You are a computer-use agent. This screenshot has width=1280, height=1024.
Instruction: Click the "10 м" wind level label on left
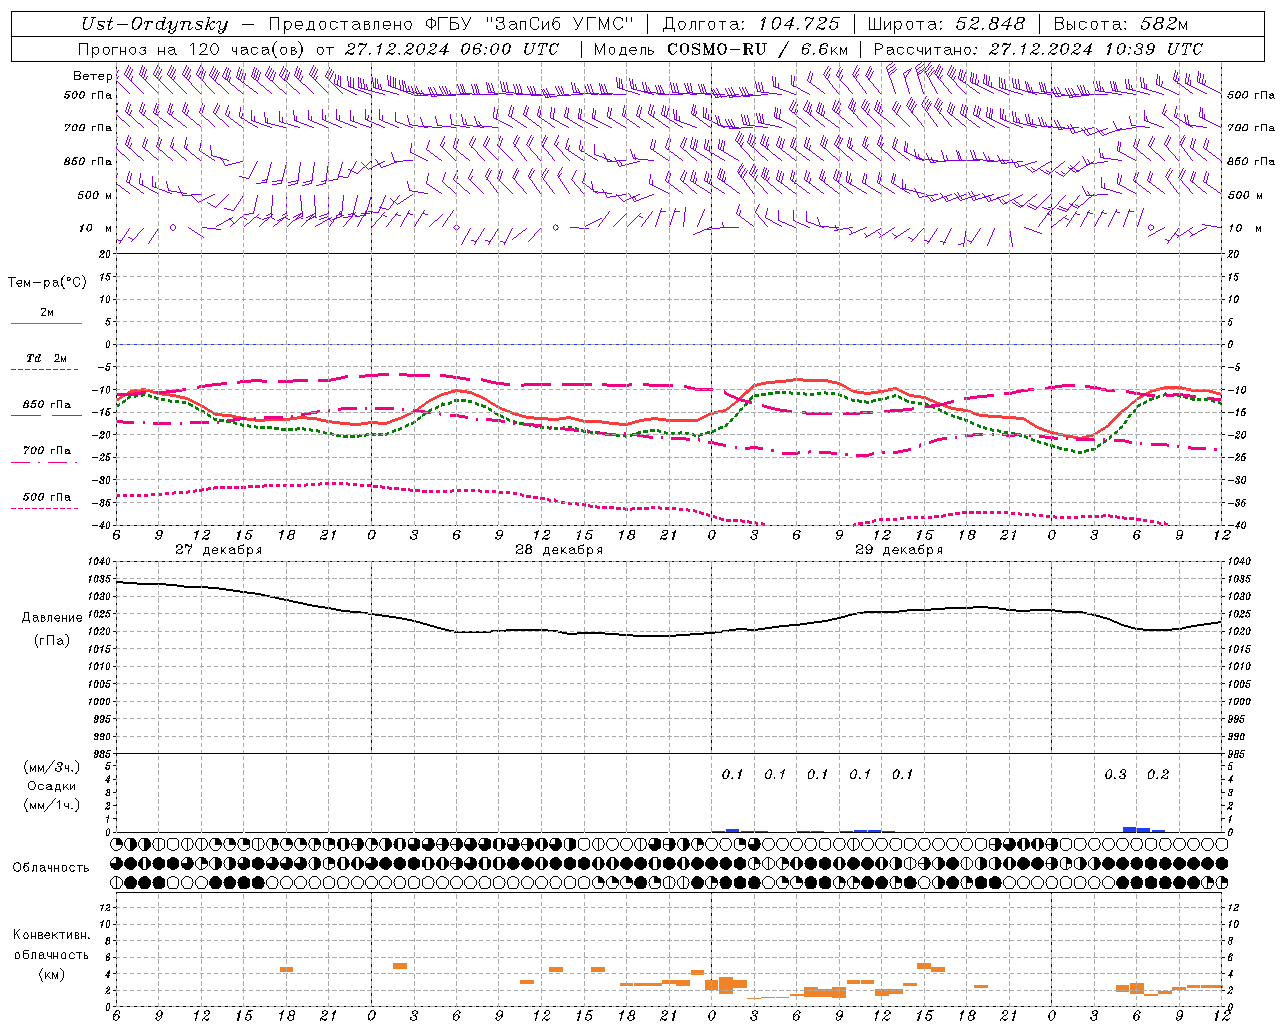pos(96,228)
